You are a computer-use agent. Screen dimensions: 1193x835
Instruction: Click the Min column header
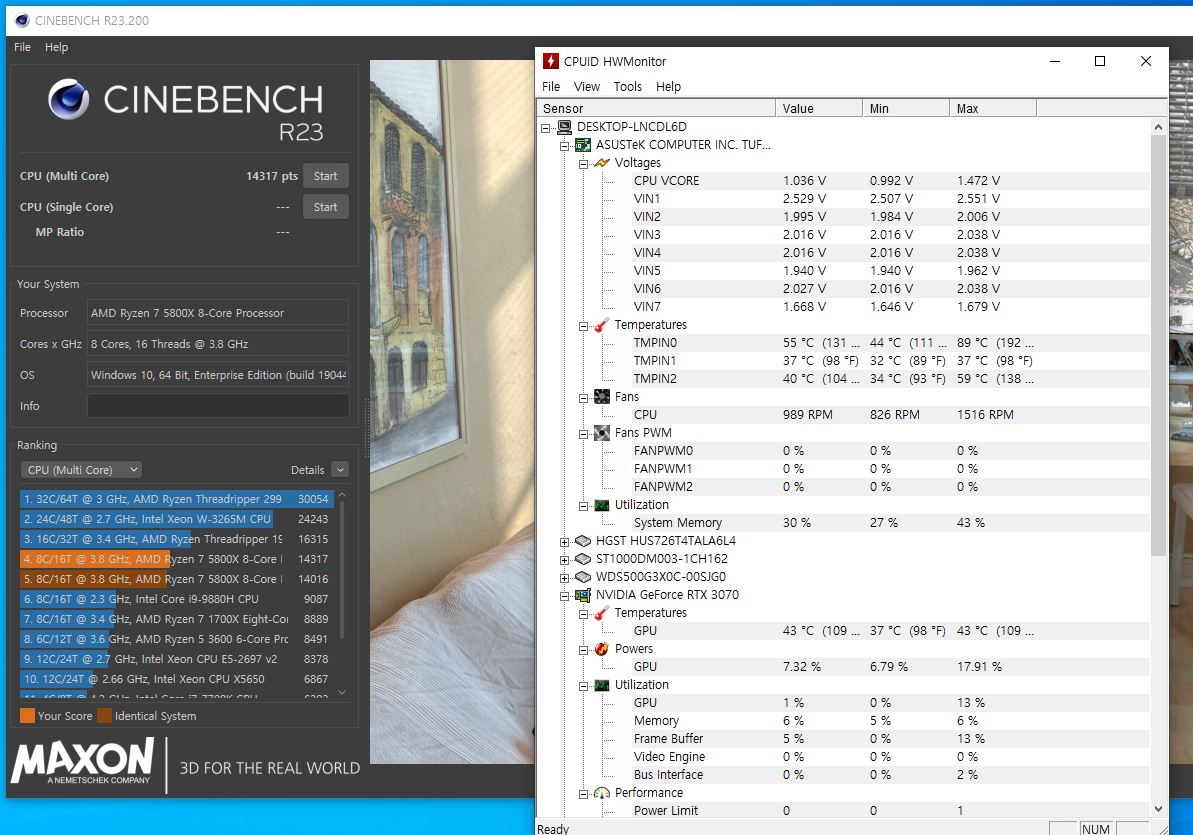pos(905,109)
